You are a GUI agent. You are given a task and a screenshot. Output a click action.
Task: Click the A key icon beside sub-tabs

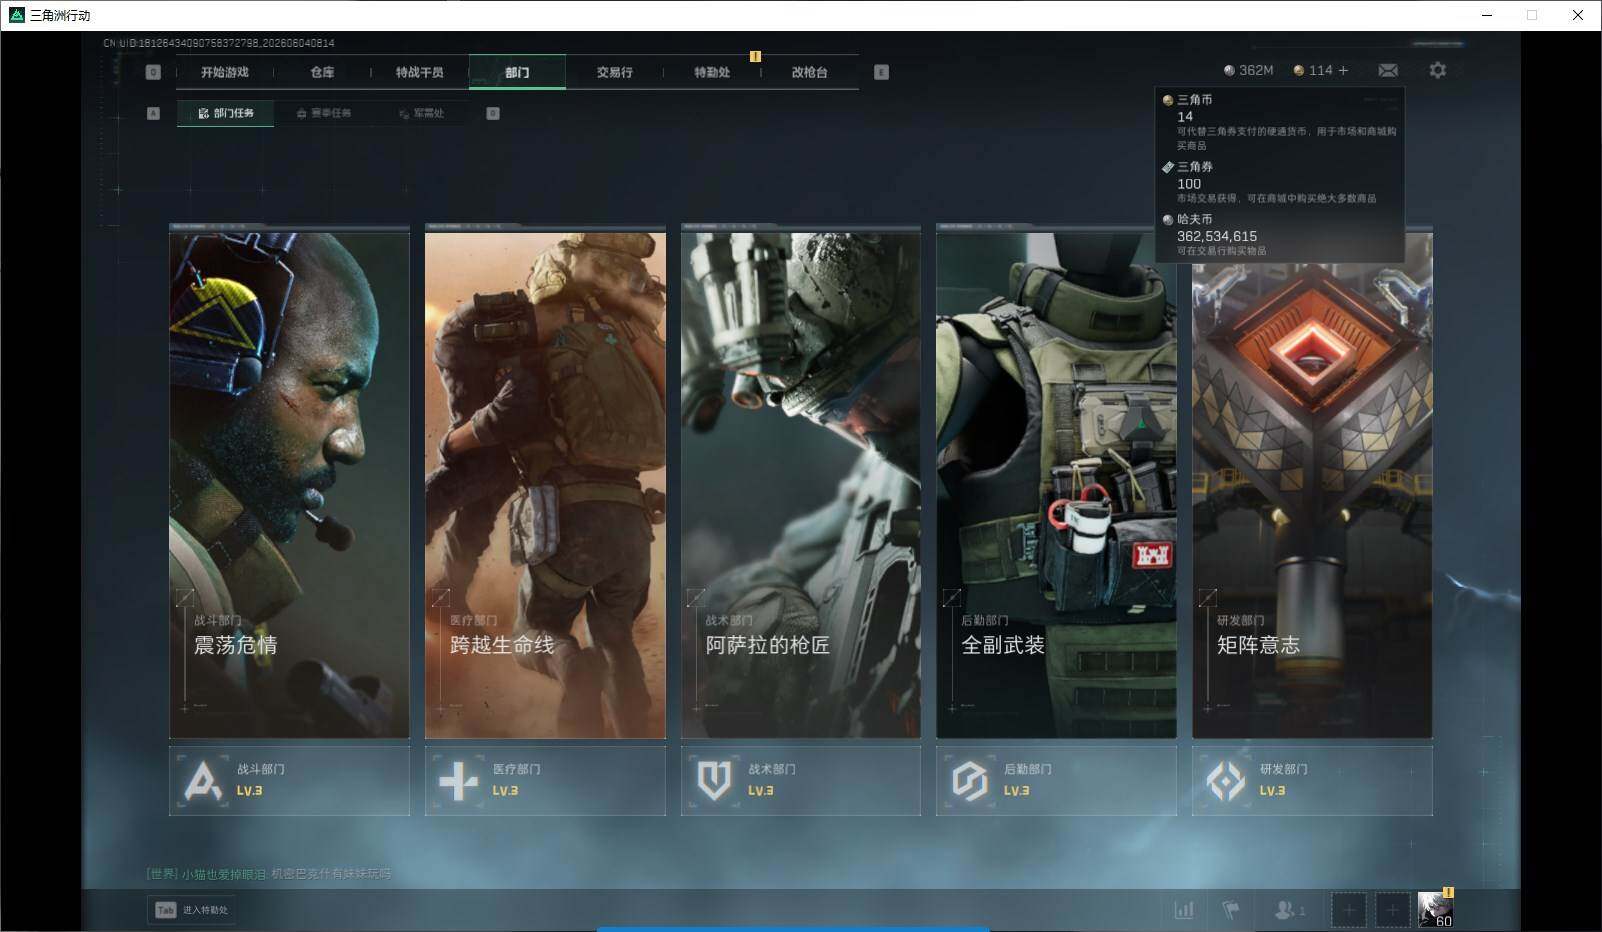[153, 113]
